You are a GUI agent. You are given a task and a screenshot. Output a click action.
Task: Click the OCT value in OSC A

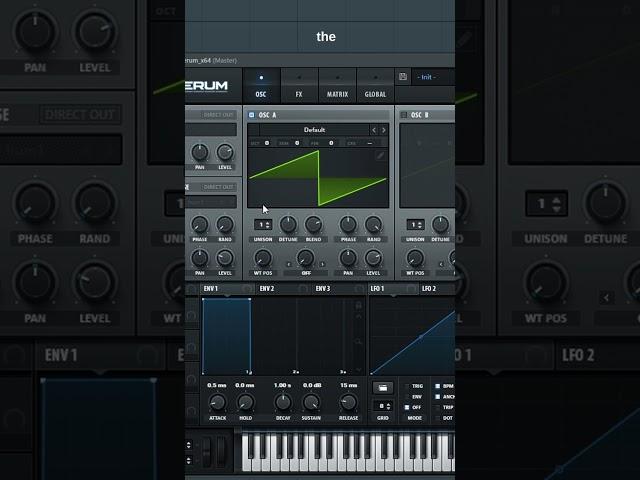(x=267, y=143)
